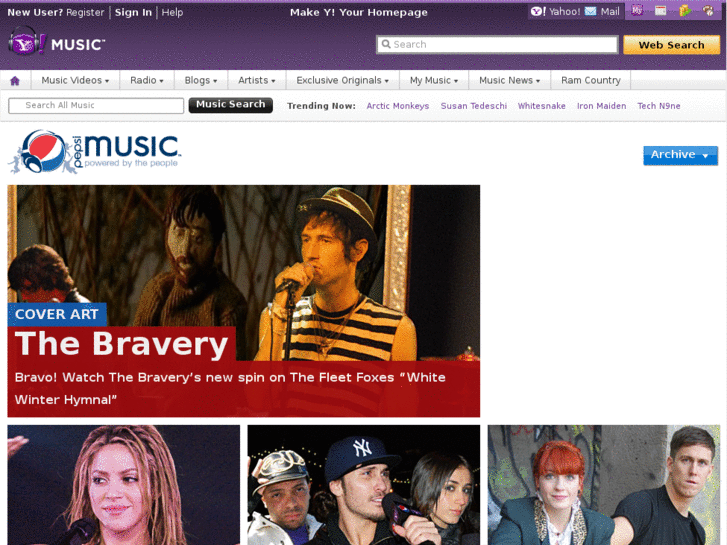Focus the Search All Music field
The width and height of the screenshot is (727, 545).
pyautogui.click(x=96, y=106)
